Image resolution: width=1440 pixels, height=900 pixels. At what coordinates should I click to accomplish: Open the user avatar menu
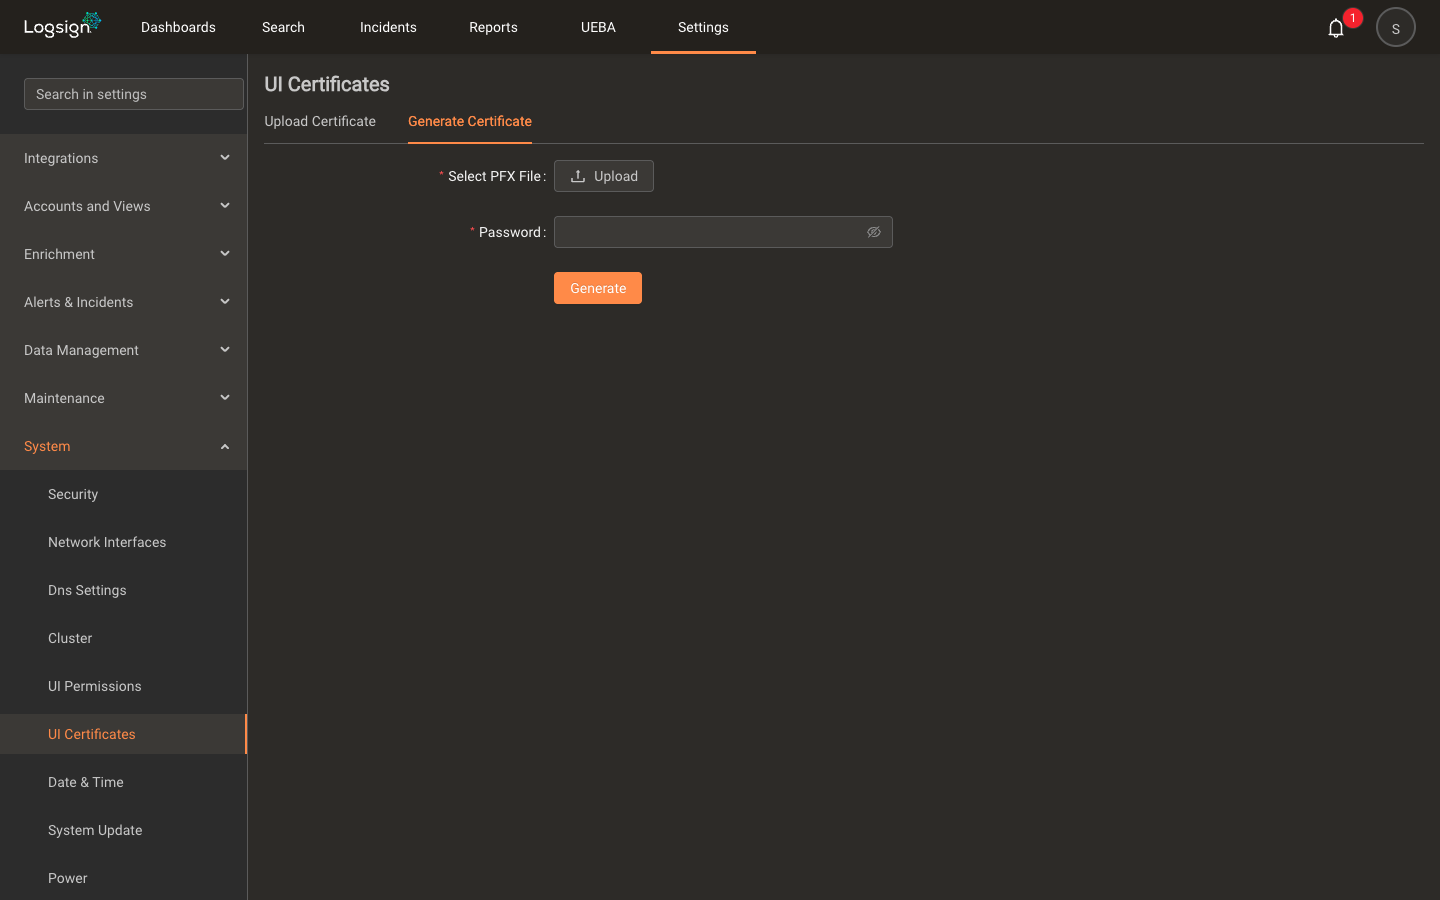point(1395,27)
